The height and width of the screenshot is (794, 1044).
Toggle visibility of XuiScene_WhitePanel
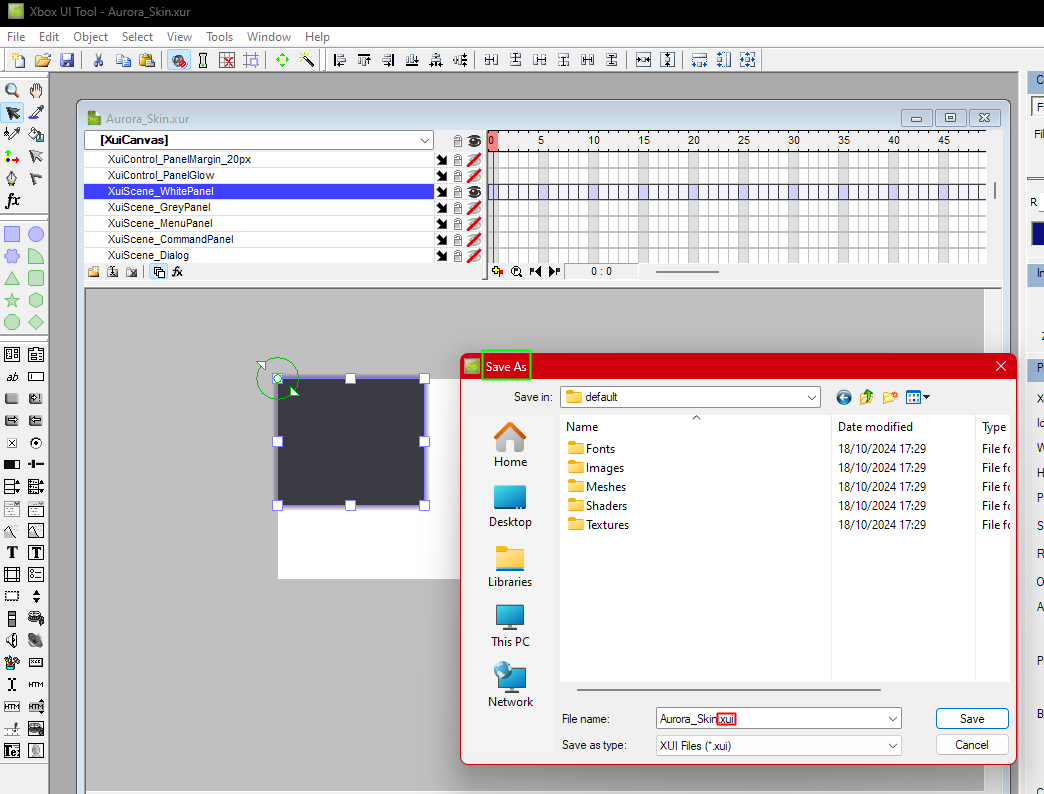473,192
